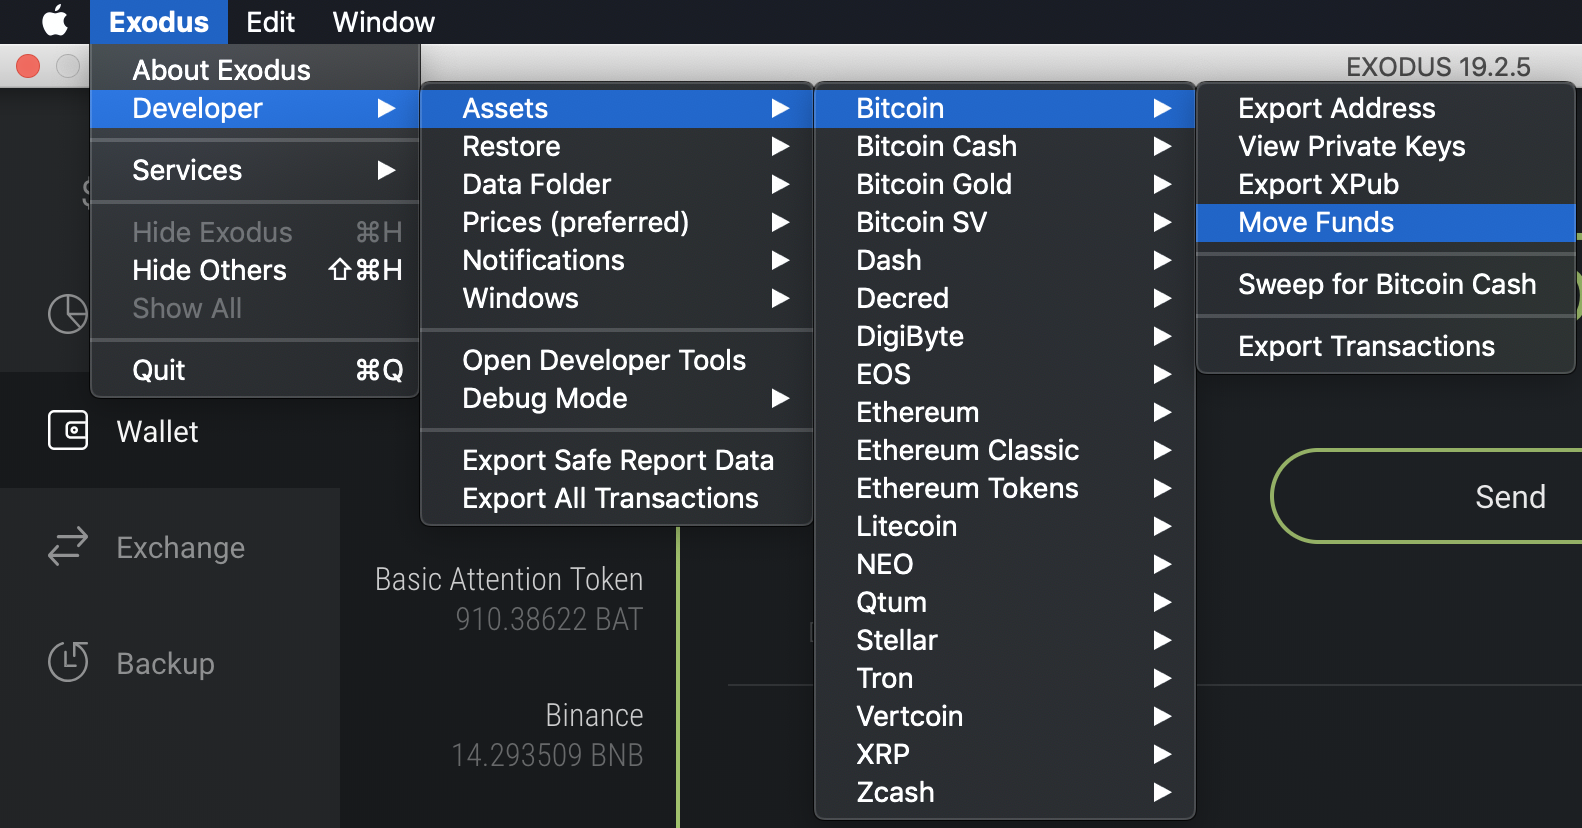Viewport: 1582px width, 828px height.
Task: Select Sweep for Bitcoin Cash
Action: pyautogui.click(x=1386, y=284)
